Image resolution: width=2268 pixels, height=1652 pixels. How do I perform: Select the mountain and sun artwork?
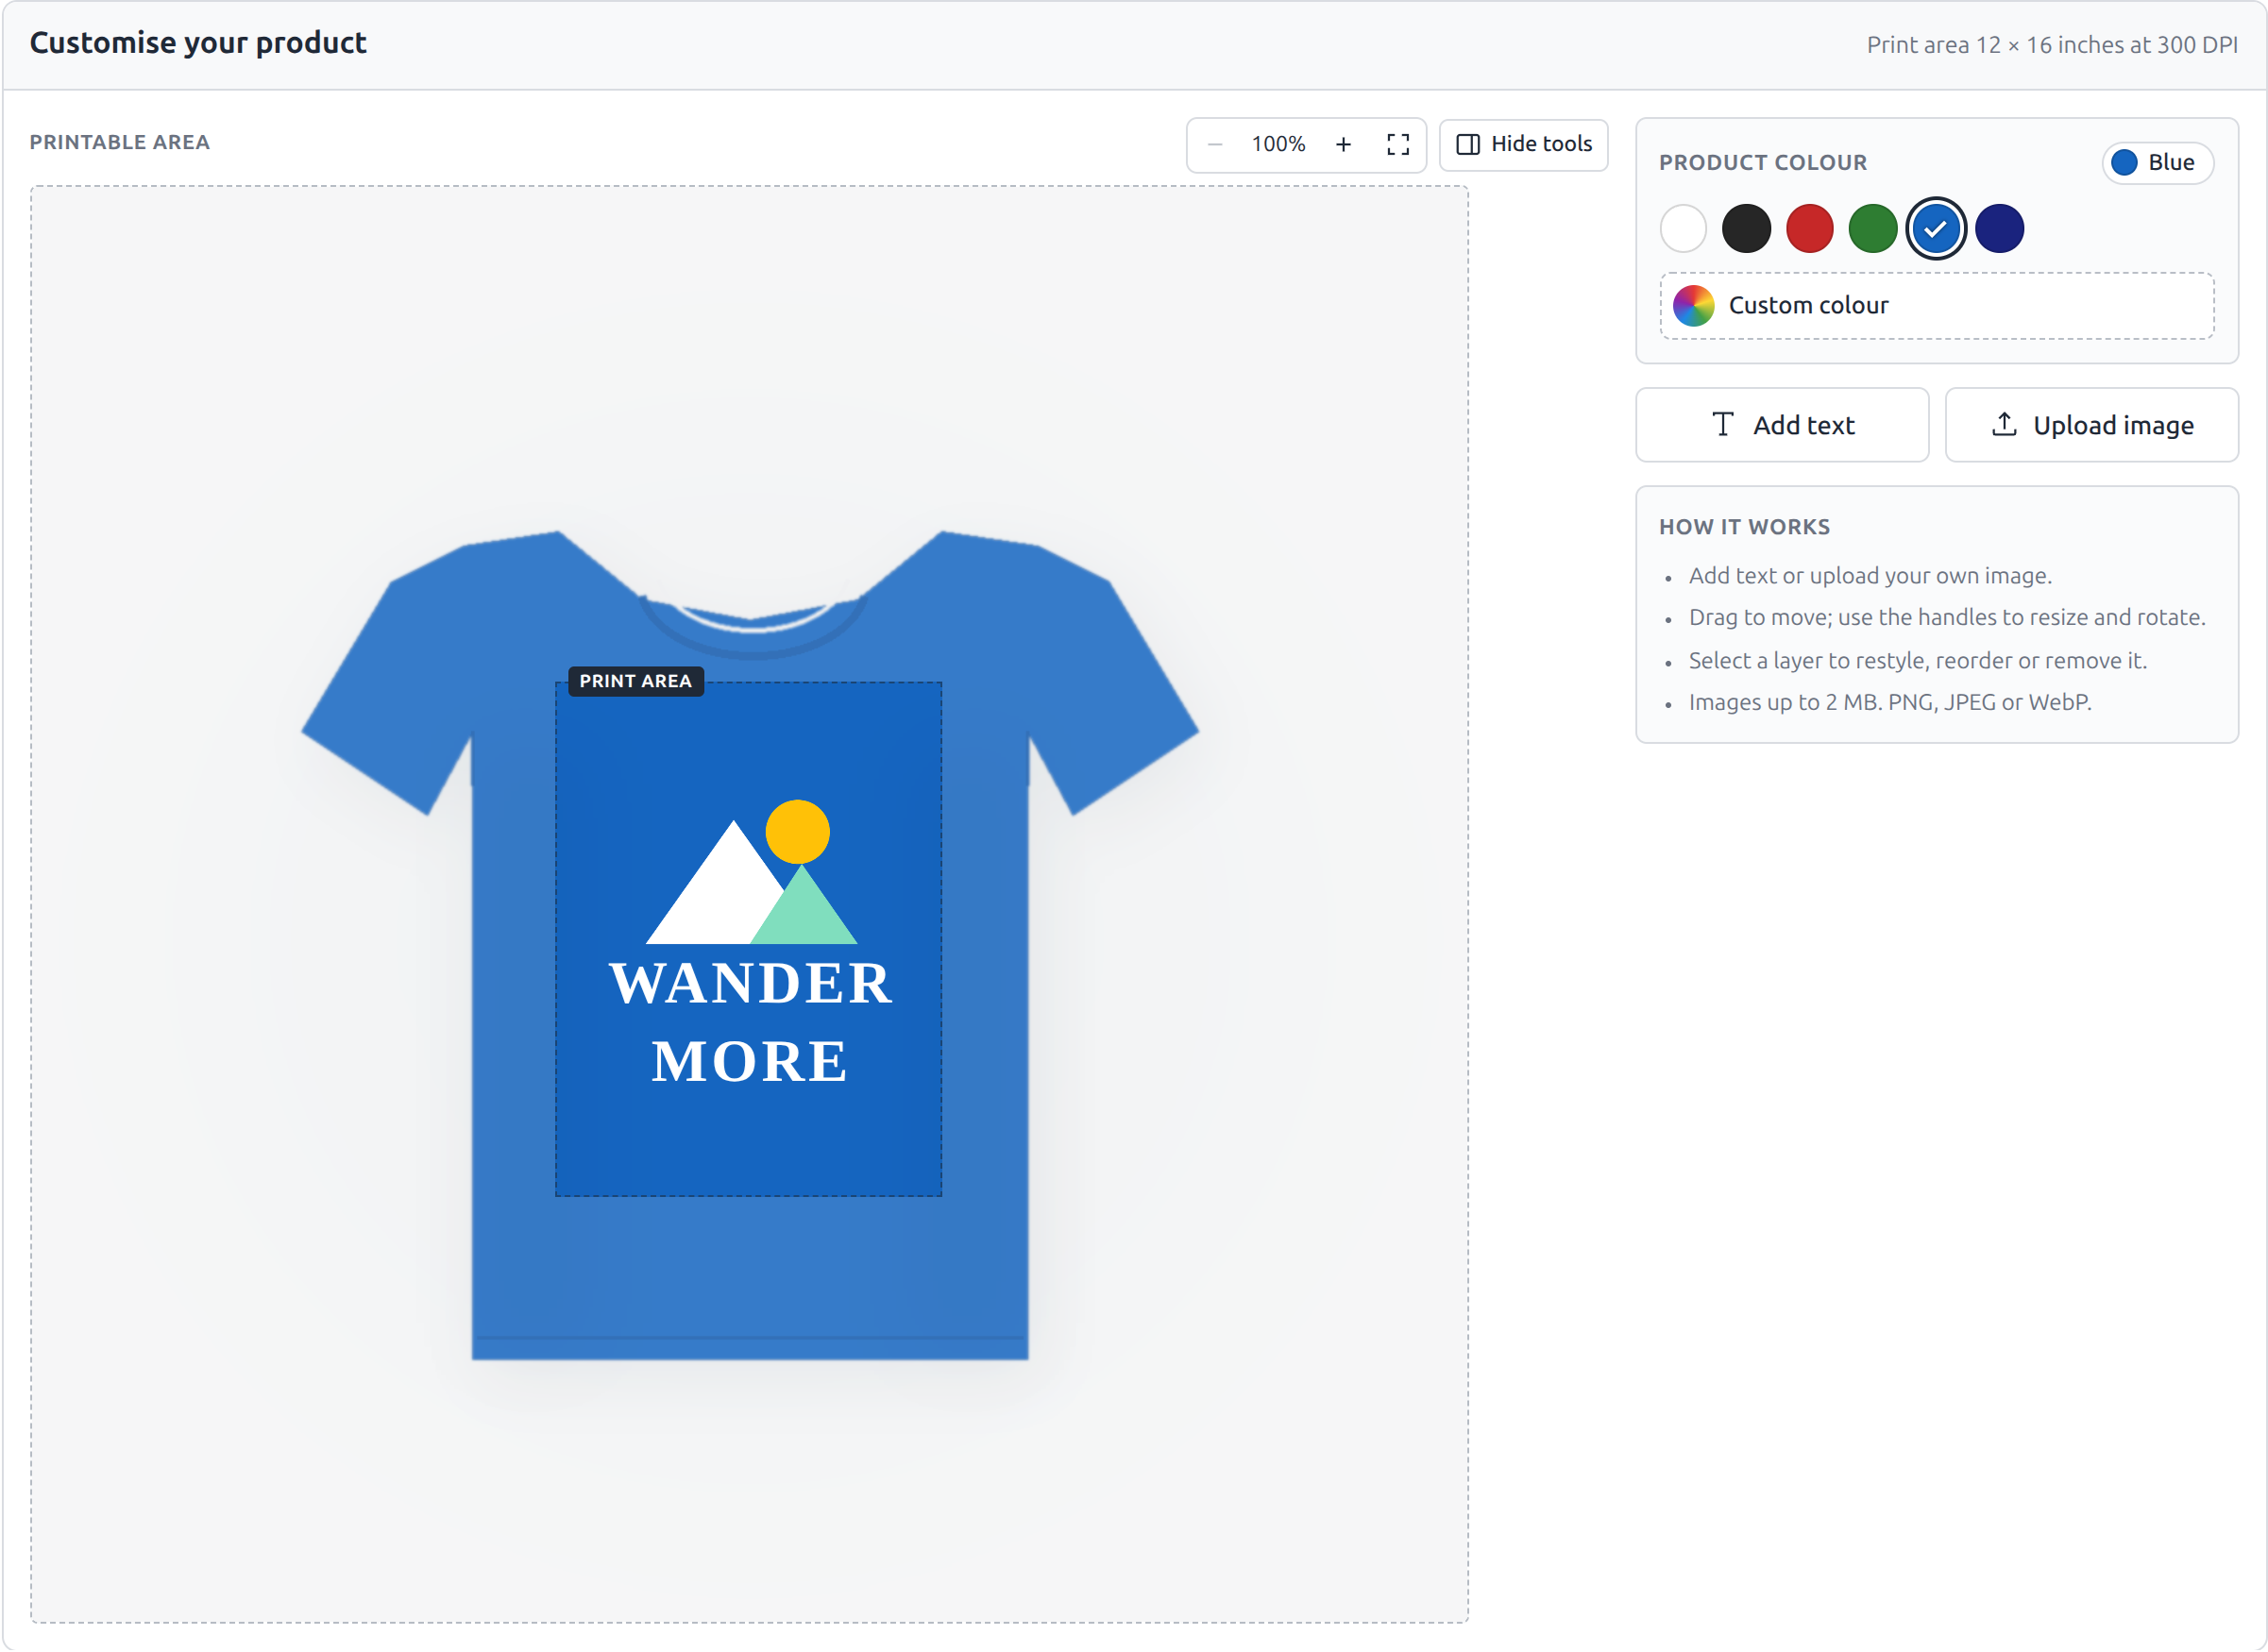752,872
